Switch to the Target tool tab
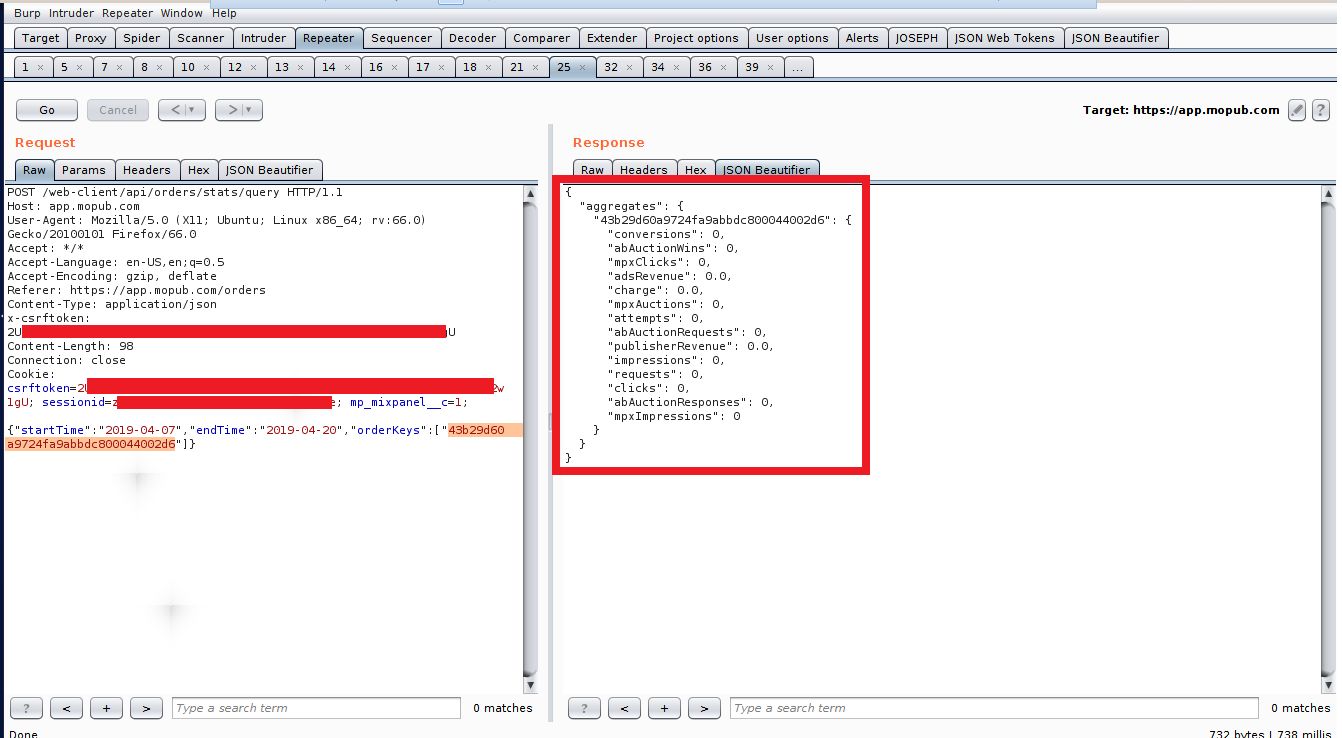The image size is (1342, 738). tap(41, 38)
